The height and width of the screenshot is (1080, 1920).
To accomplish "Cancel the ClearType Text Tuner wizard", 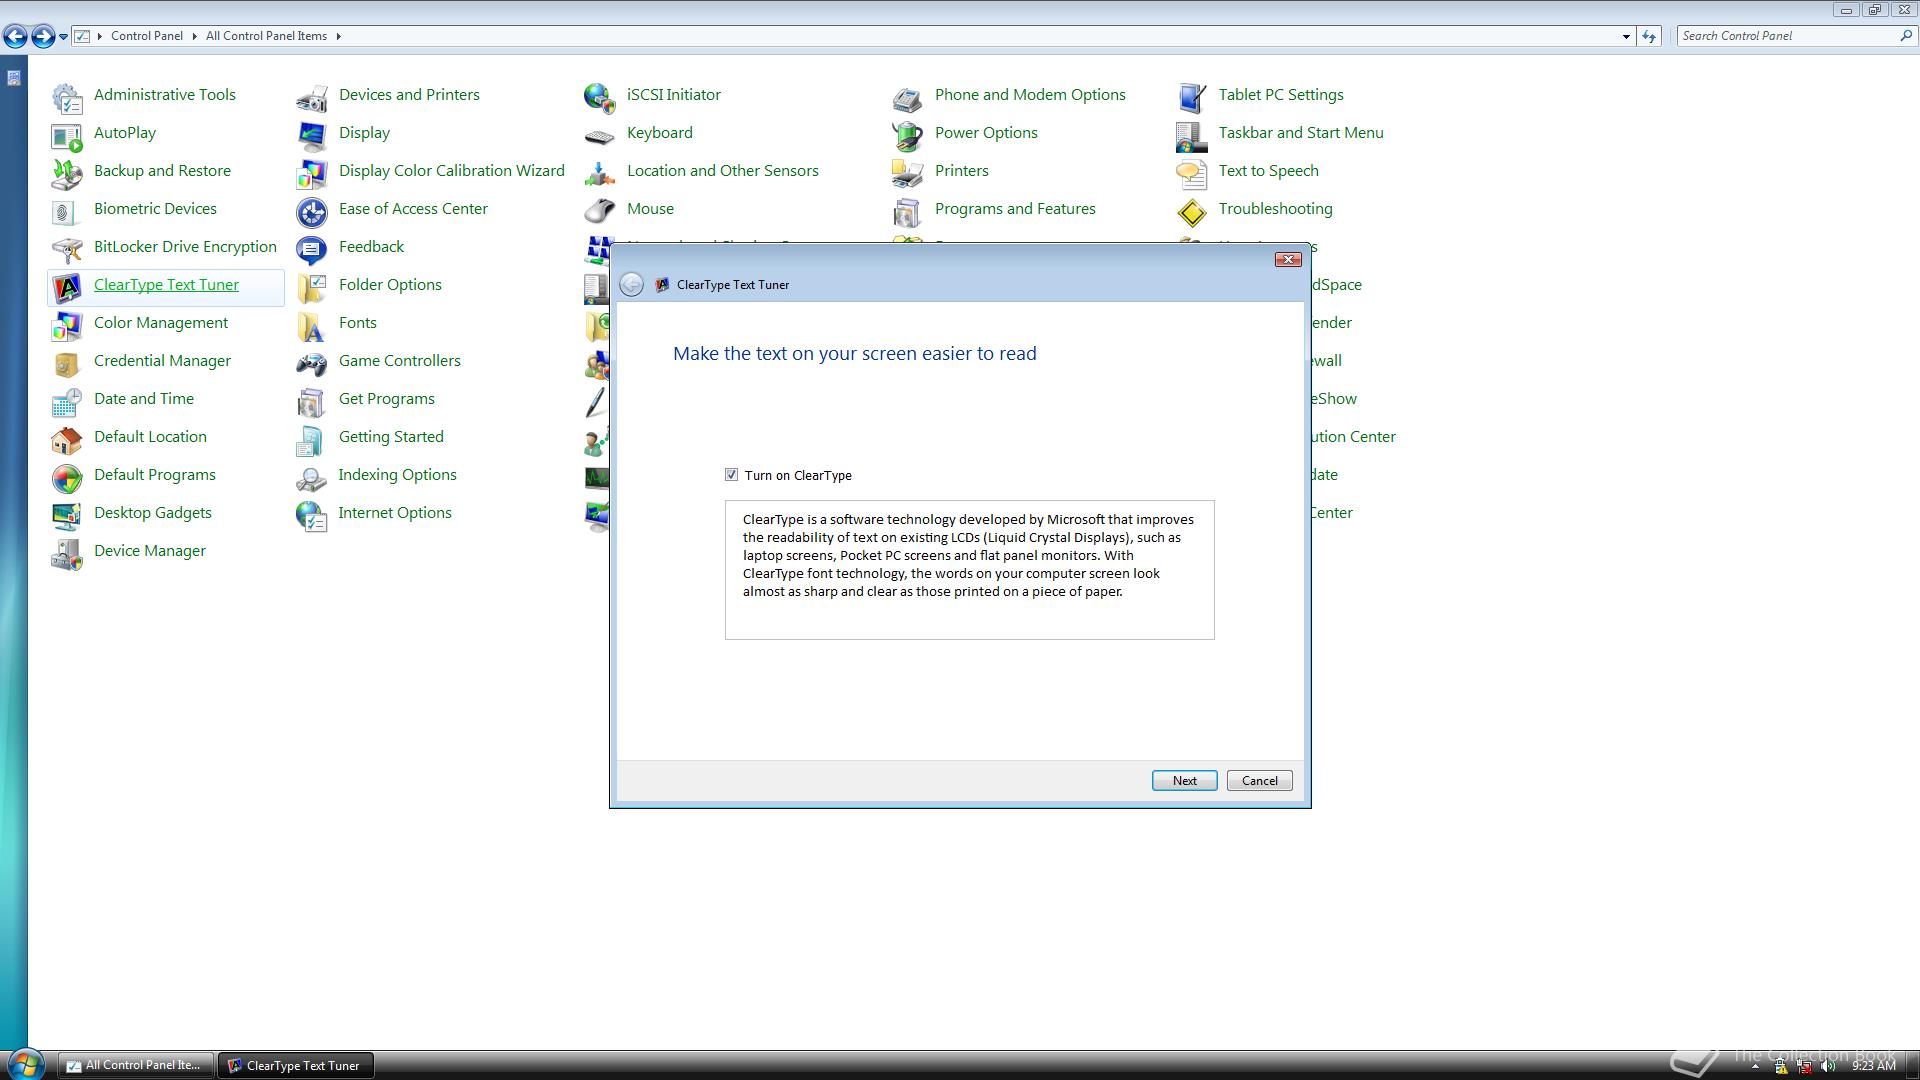I will pos(1259,781).
